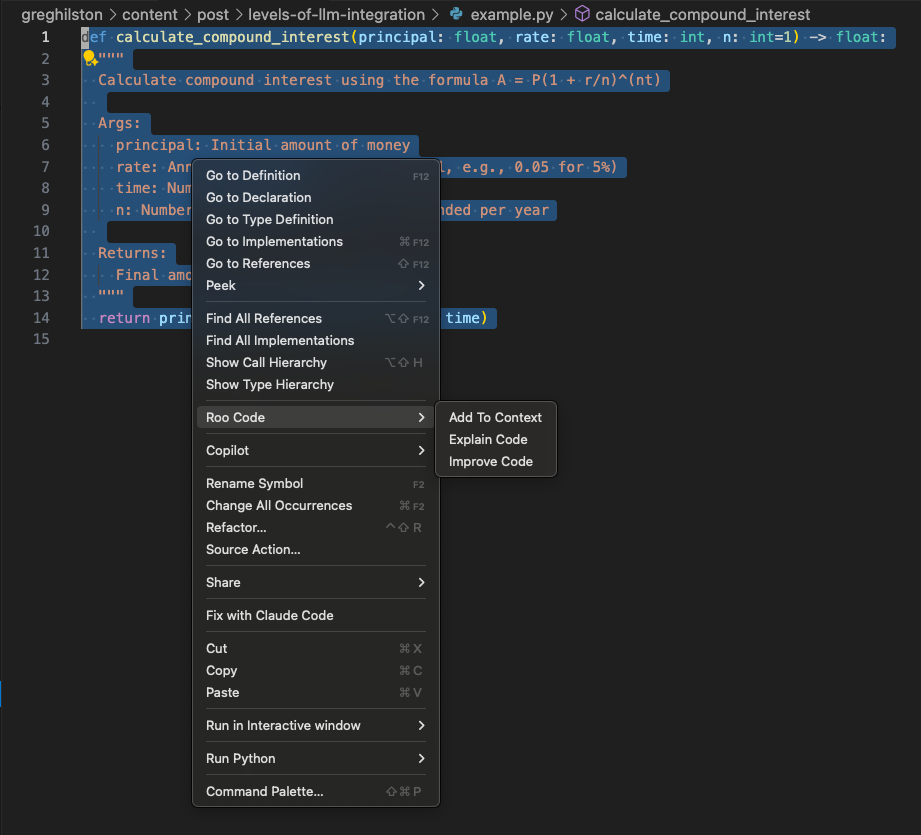Expand Run in Interactive window submenu
The height and width of the screenshot is (835, 921).
315,726
